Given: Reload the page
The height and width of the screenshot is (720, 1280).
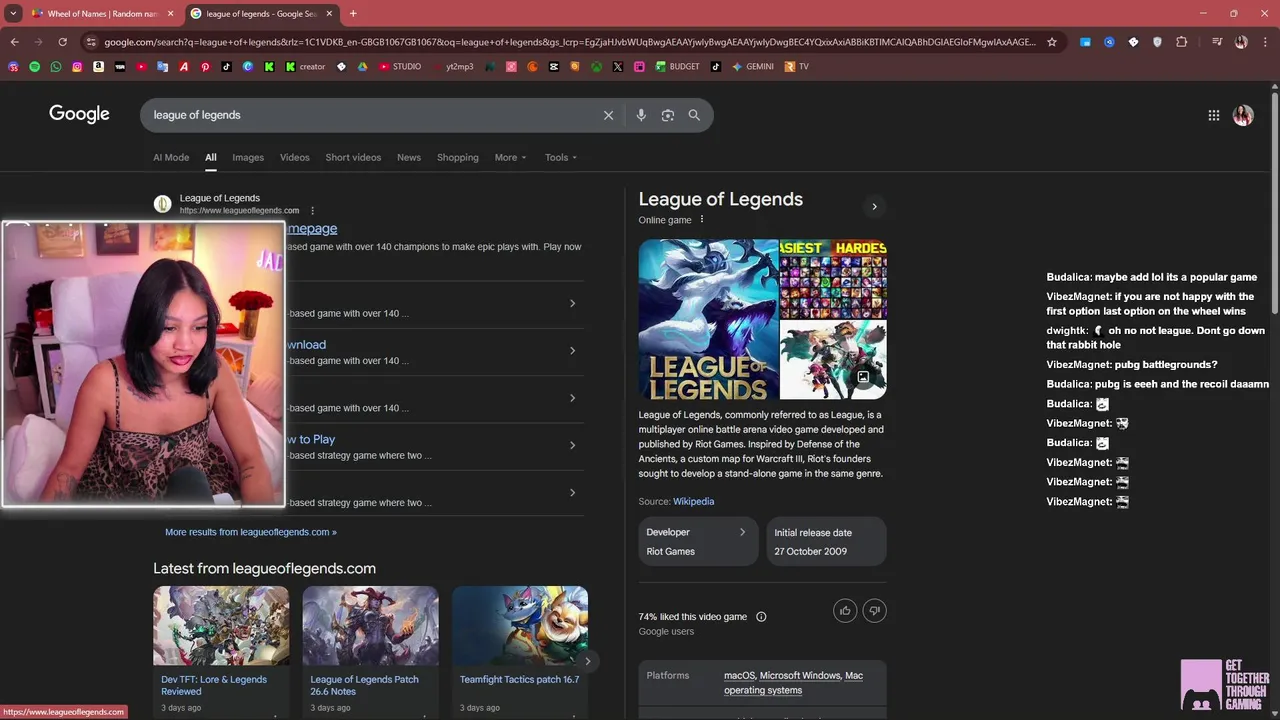Looking at the screenshot, I should [62, 42].
